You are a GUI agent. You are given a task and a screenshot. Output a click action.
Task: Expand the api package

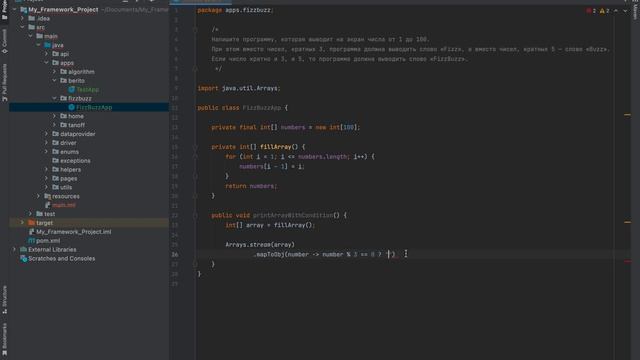46,54
